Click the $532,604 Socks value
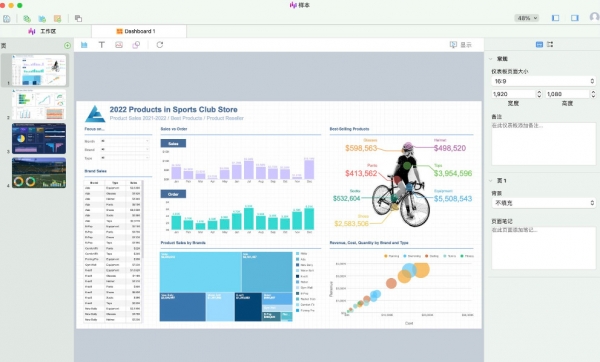The width and height of the screenshot is (600, 362). [346, 199]
